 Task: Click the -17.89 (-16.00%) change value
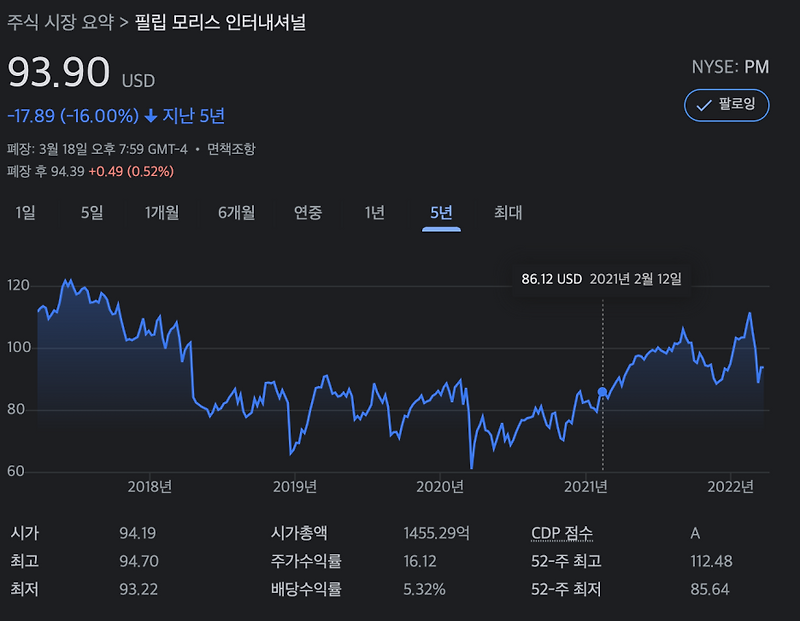pyautogui.click(x=73, y=116)
